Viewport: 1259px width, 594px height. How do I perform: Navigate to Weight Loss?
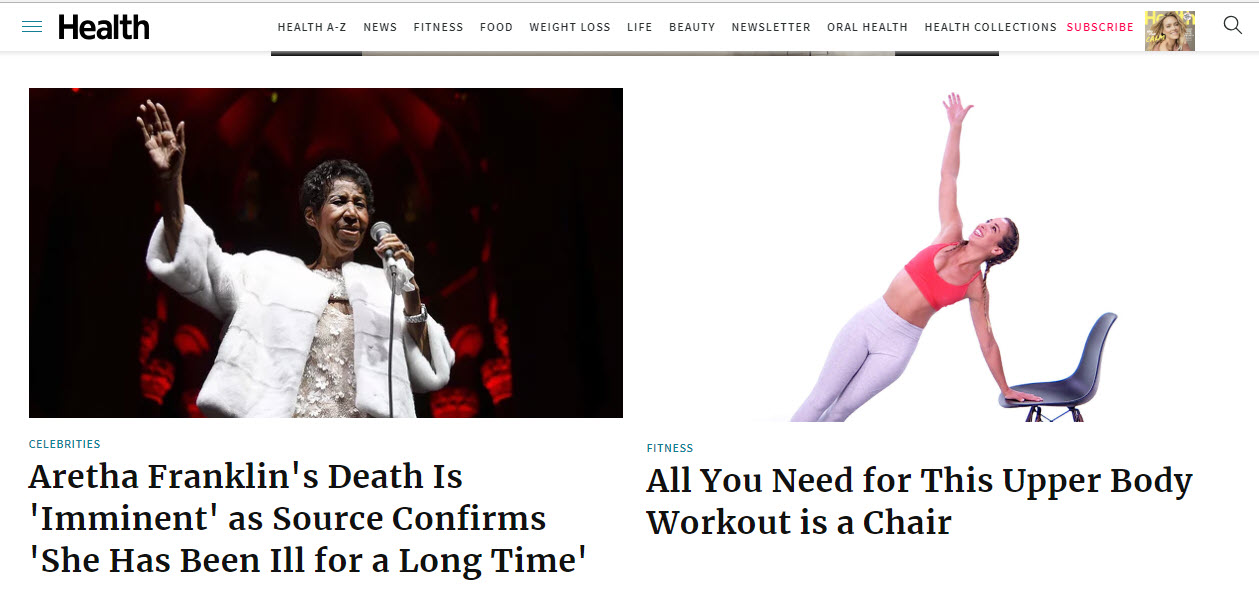pos(570,27)
